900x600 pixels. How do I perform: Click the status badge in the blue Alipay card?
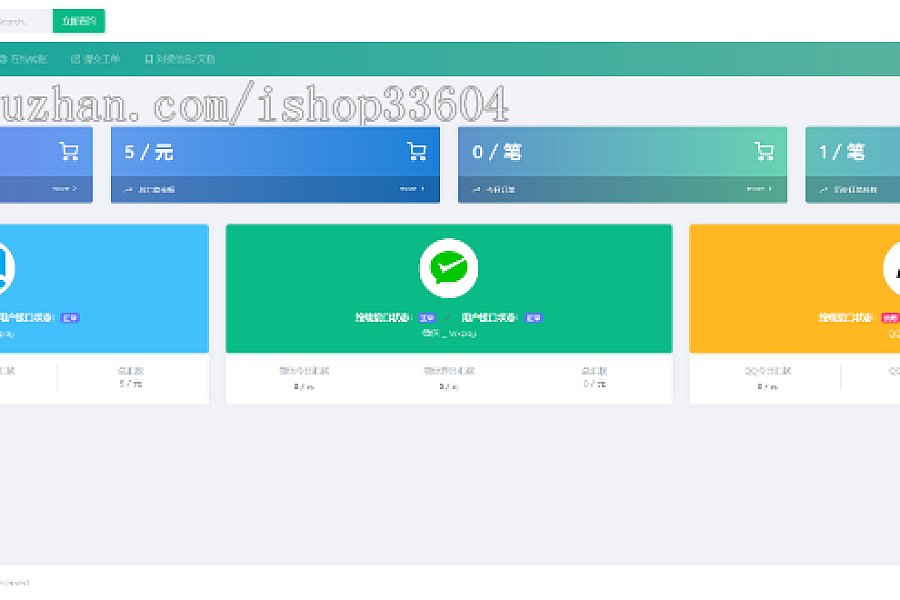[70, 318]
